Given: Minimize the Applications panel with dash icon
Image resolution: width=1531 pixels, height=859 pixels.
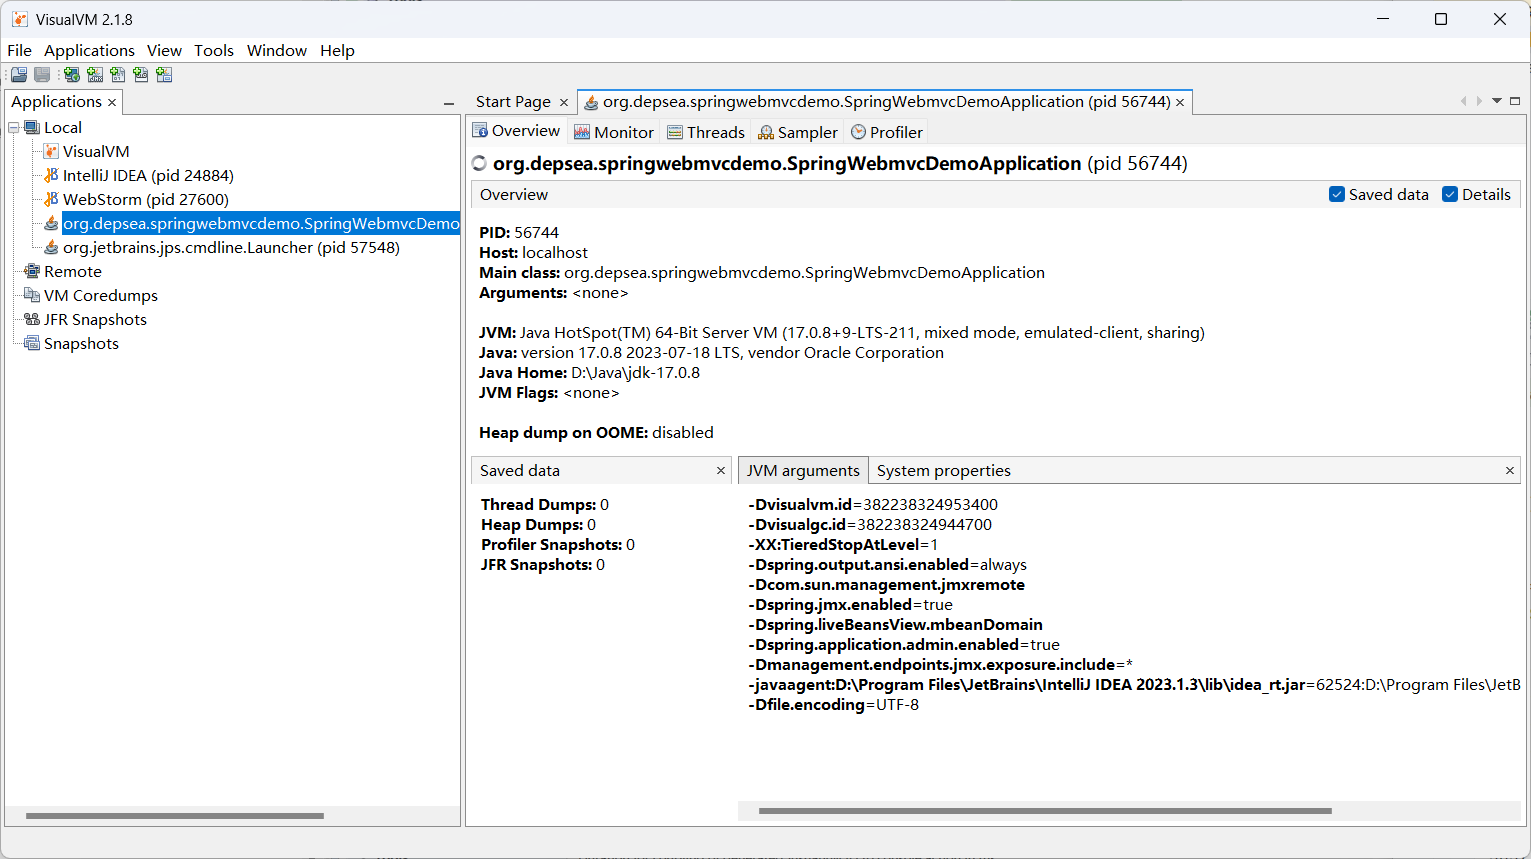Looking at the screenshot, I should point(449,103).
